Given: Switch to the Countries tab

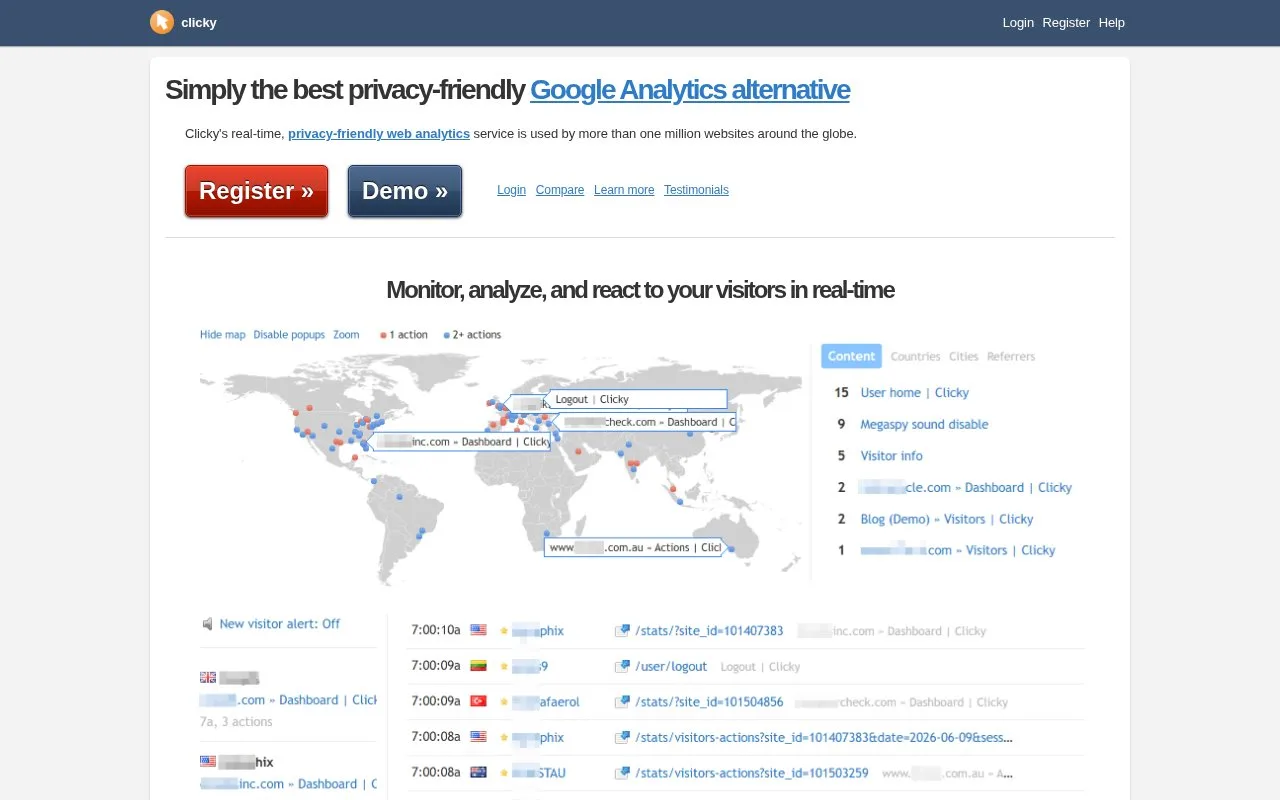Looking at the screenshot, I should point(915,357).
